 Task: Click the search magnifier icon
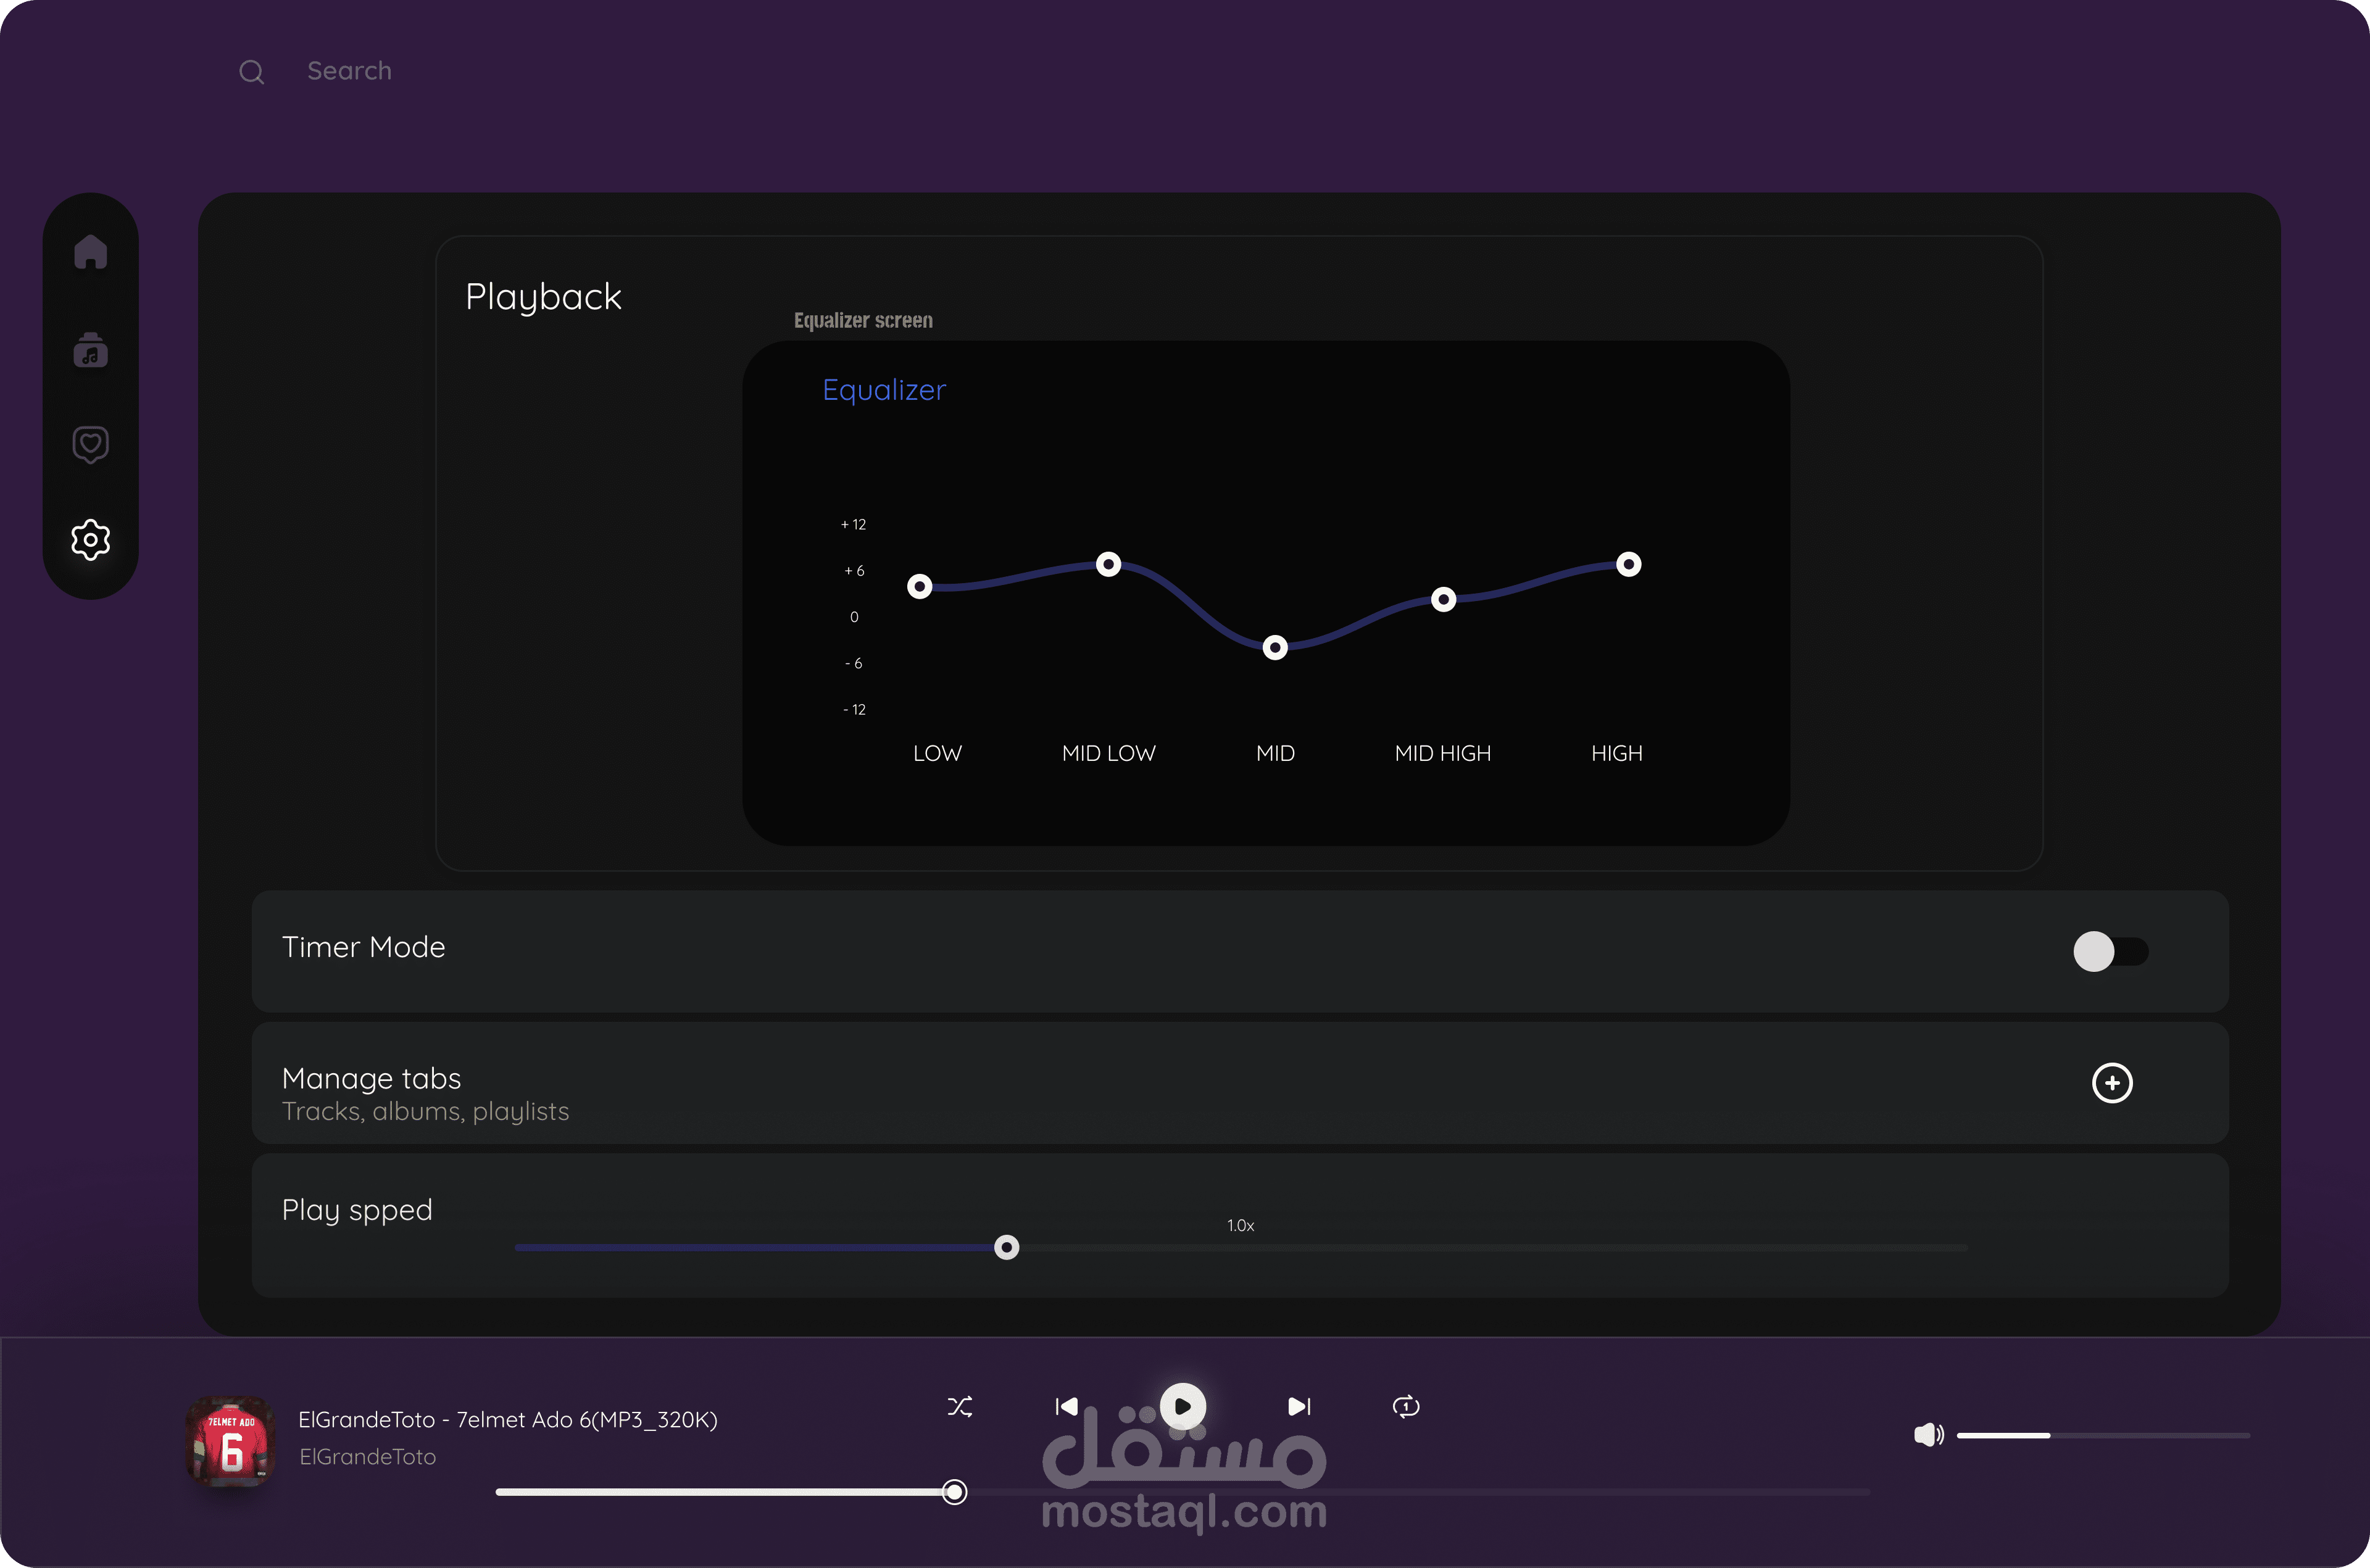(x=252, y=72)
